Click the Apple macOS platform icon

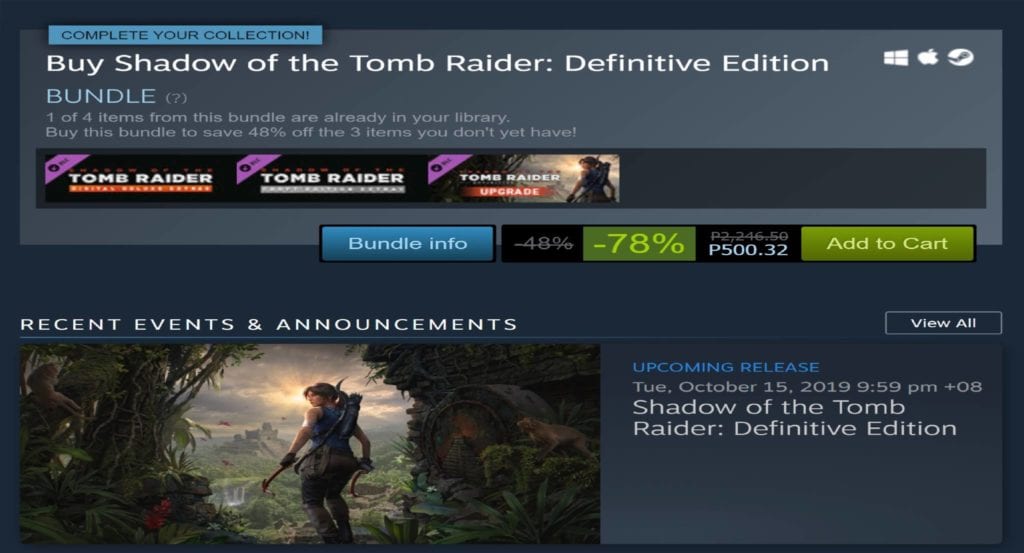tap(928, 57)
